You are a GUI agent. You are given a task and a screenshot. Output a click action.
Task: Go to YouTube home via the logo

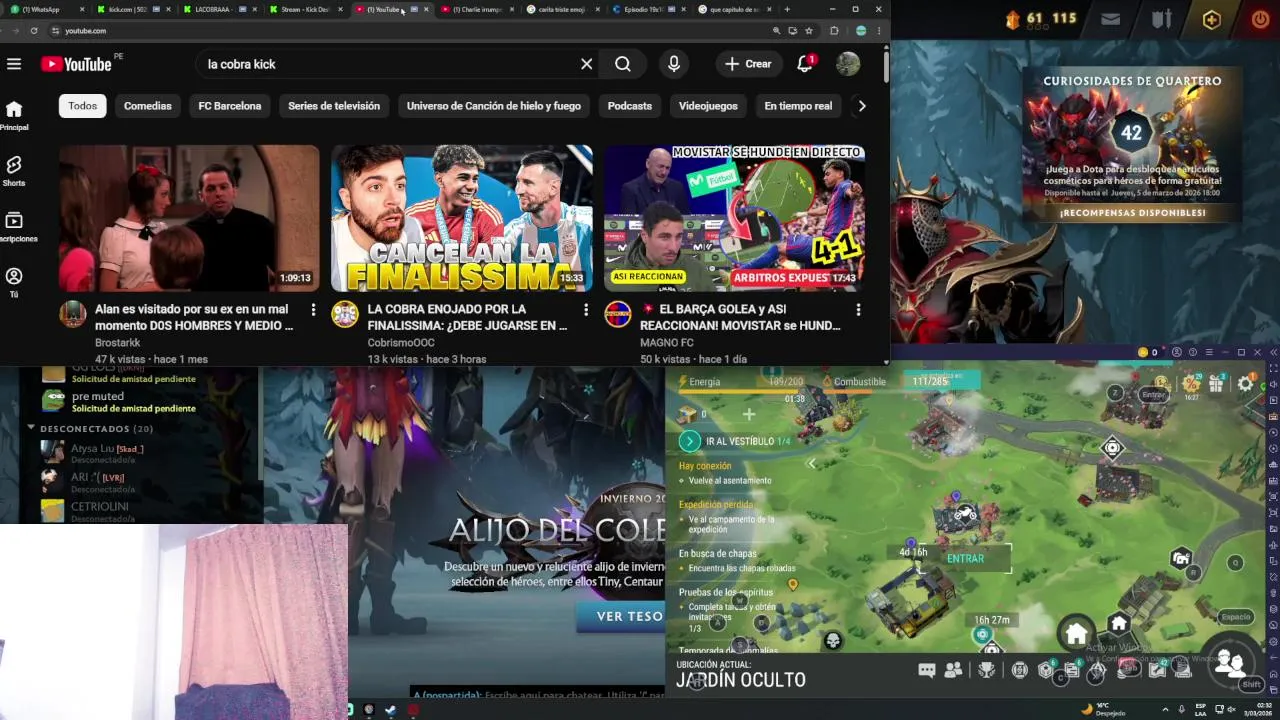(76, 64)
